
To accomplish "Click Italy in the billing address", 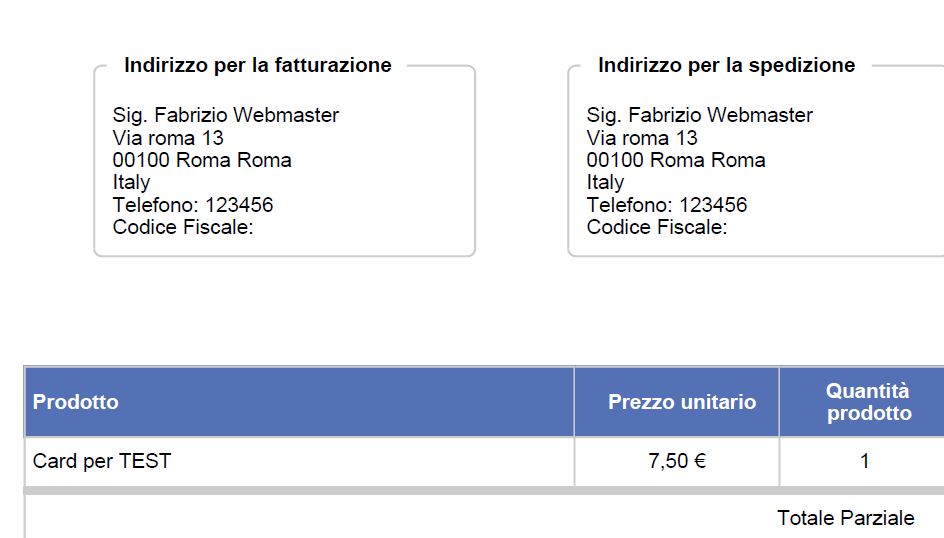I will (x=131, y=182).
